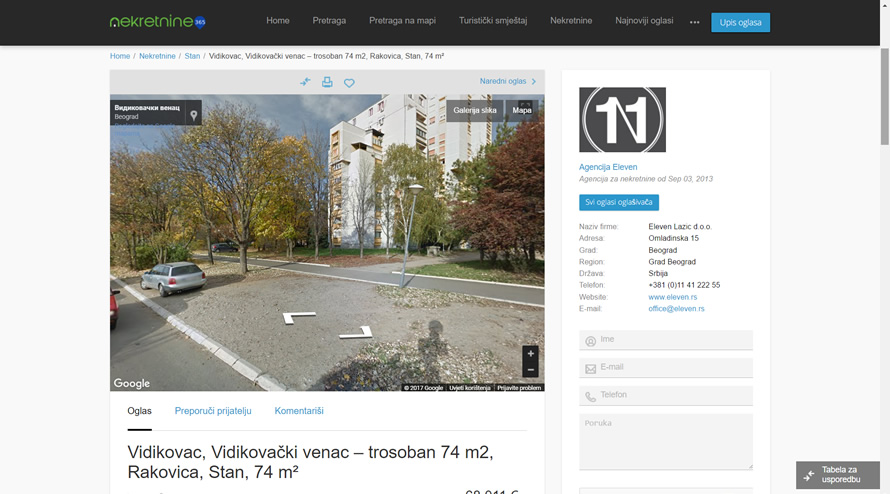
Task: Go to next listing via Naredni oglas
Action: point(508,82)
